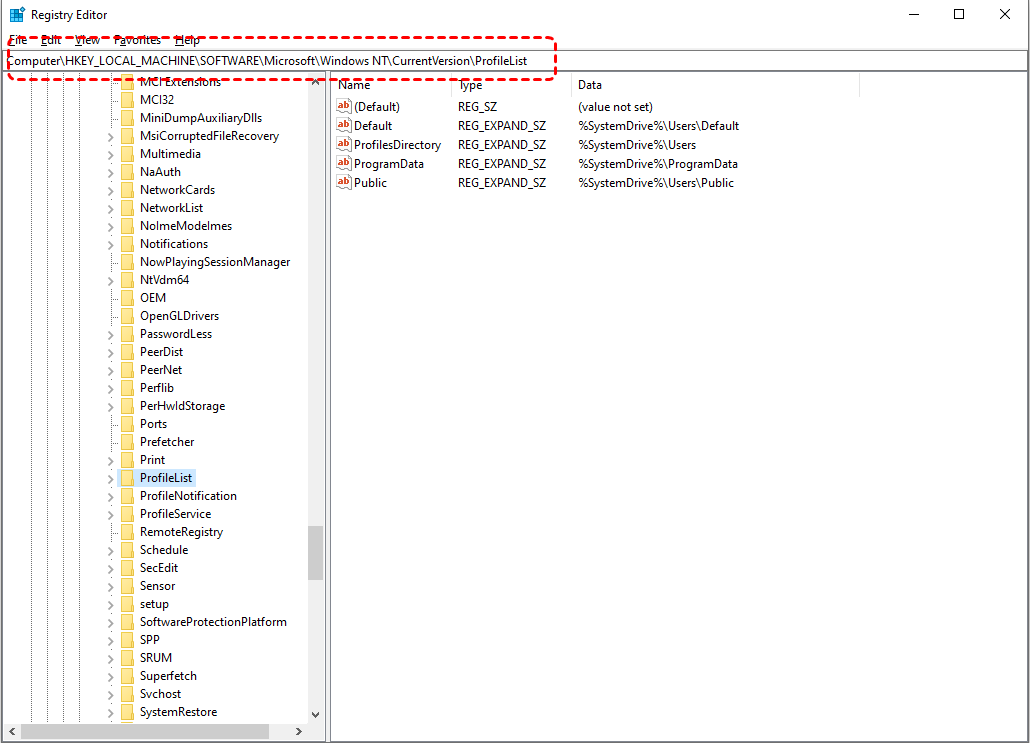This screenshot has width=1030, height=743.
Task: Expand the SecEdit key
Action: pyautogui.click(x=110, y=569)
